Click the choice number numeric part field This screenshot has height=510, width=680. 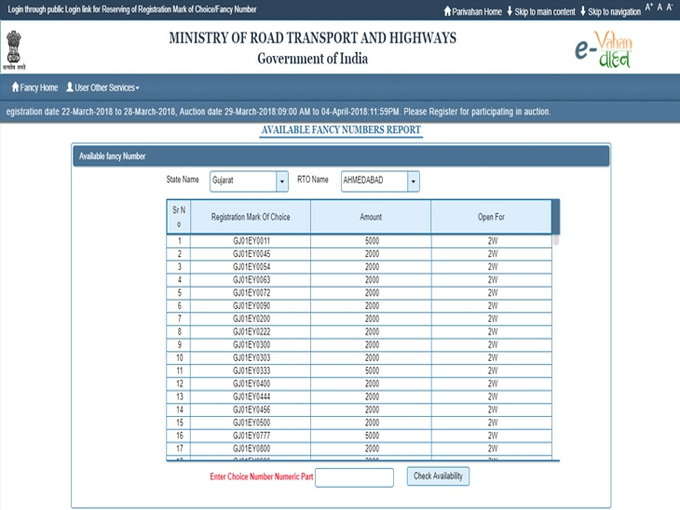[354, 477]
